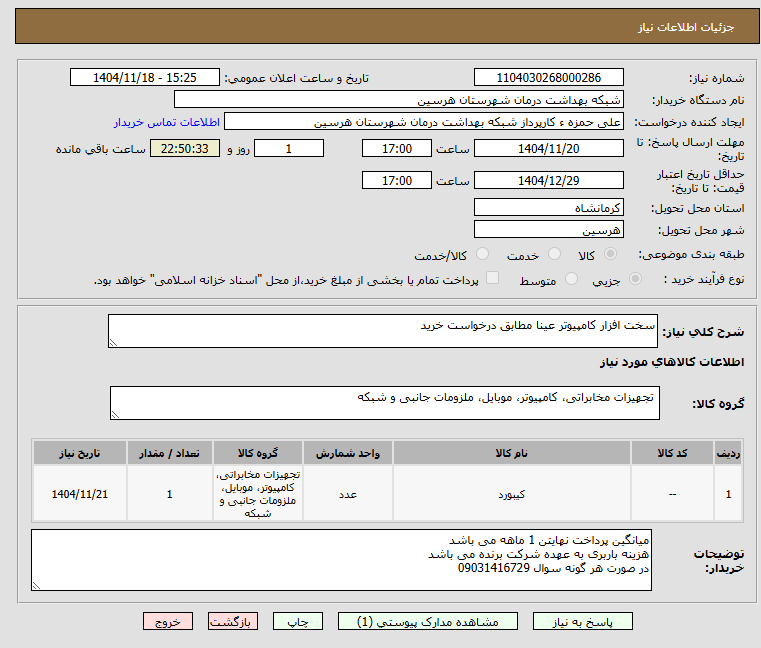This screenshot has width=761, height=648.
Task: Click the کد کالا column header
Action: tap(672, 453)
